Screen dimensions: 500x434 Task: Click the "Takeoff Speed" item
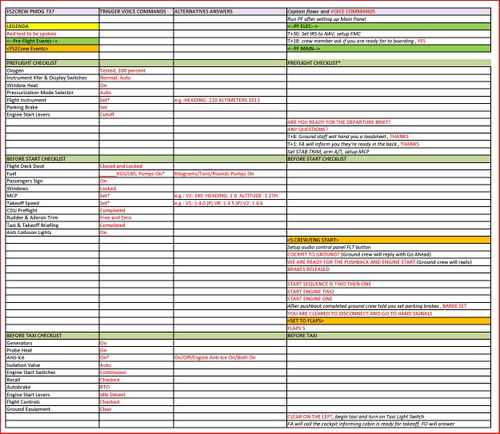(52, 203)
